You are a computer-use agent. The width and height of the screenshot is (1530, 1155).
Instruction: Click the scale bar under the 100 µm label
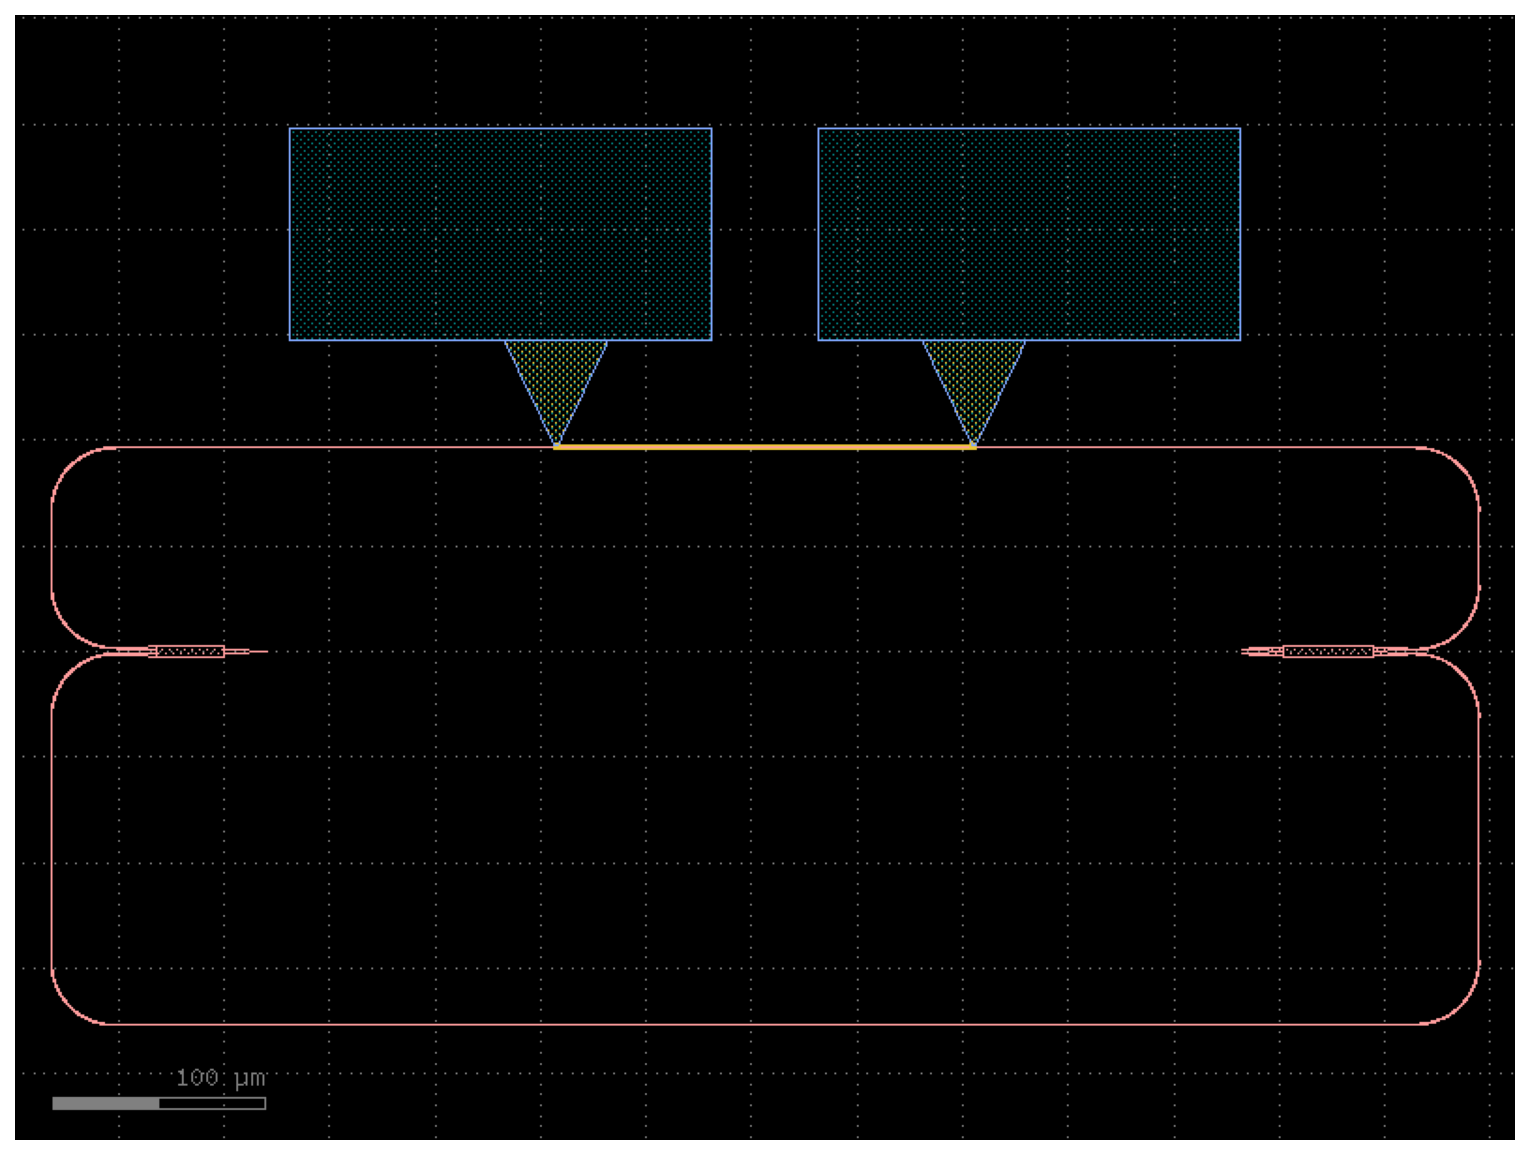(x=159, y=1103)
